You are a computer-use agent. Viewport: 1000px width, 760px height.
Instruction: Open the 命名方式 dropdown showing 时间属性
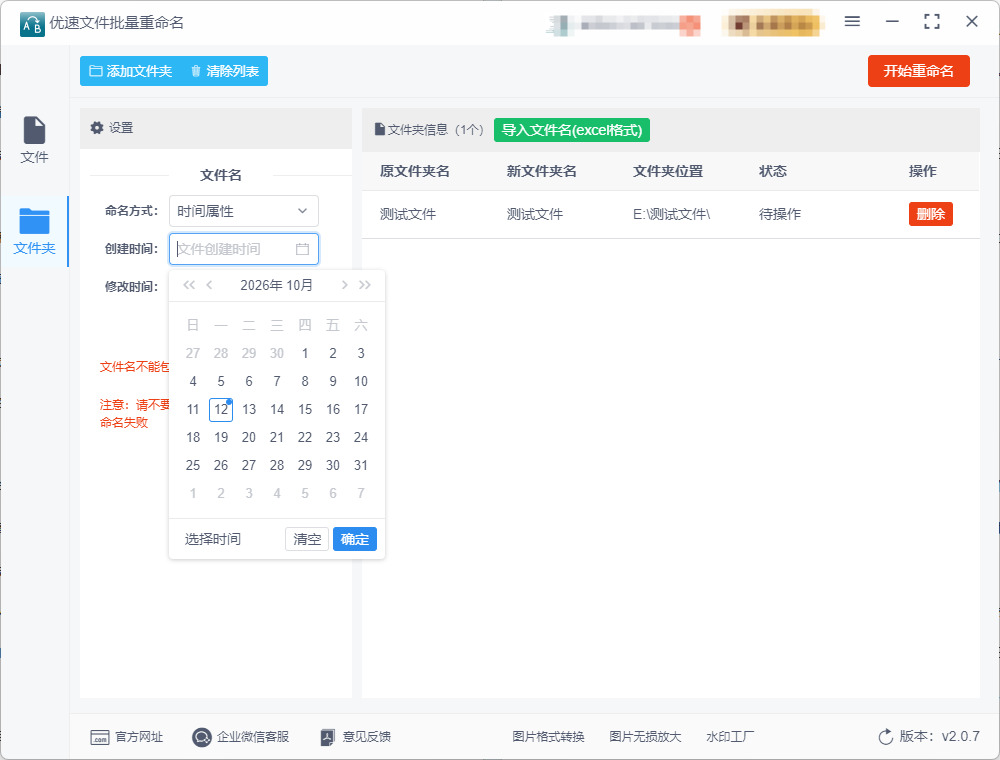(244, 211)
